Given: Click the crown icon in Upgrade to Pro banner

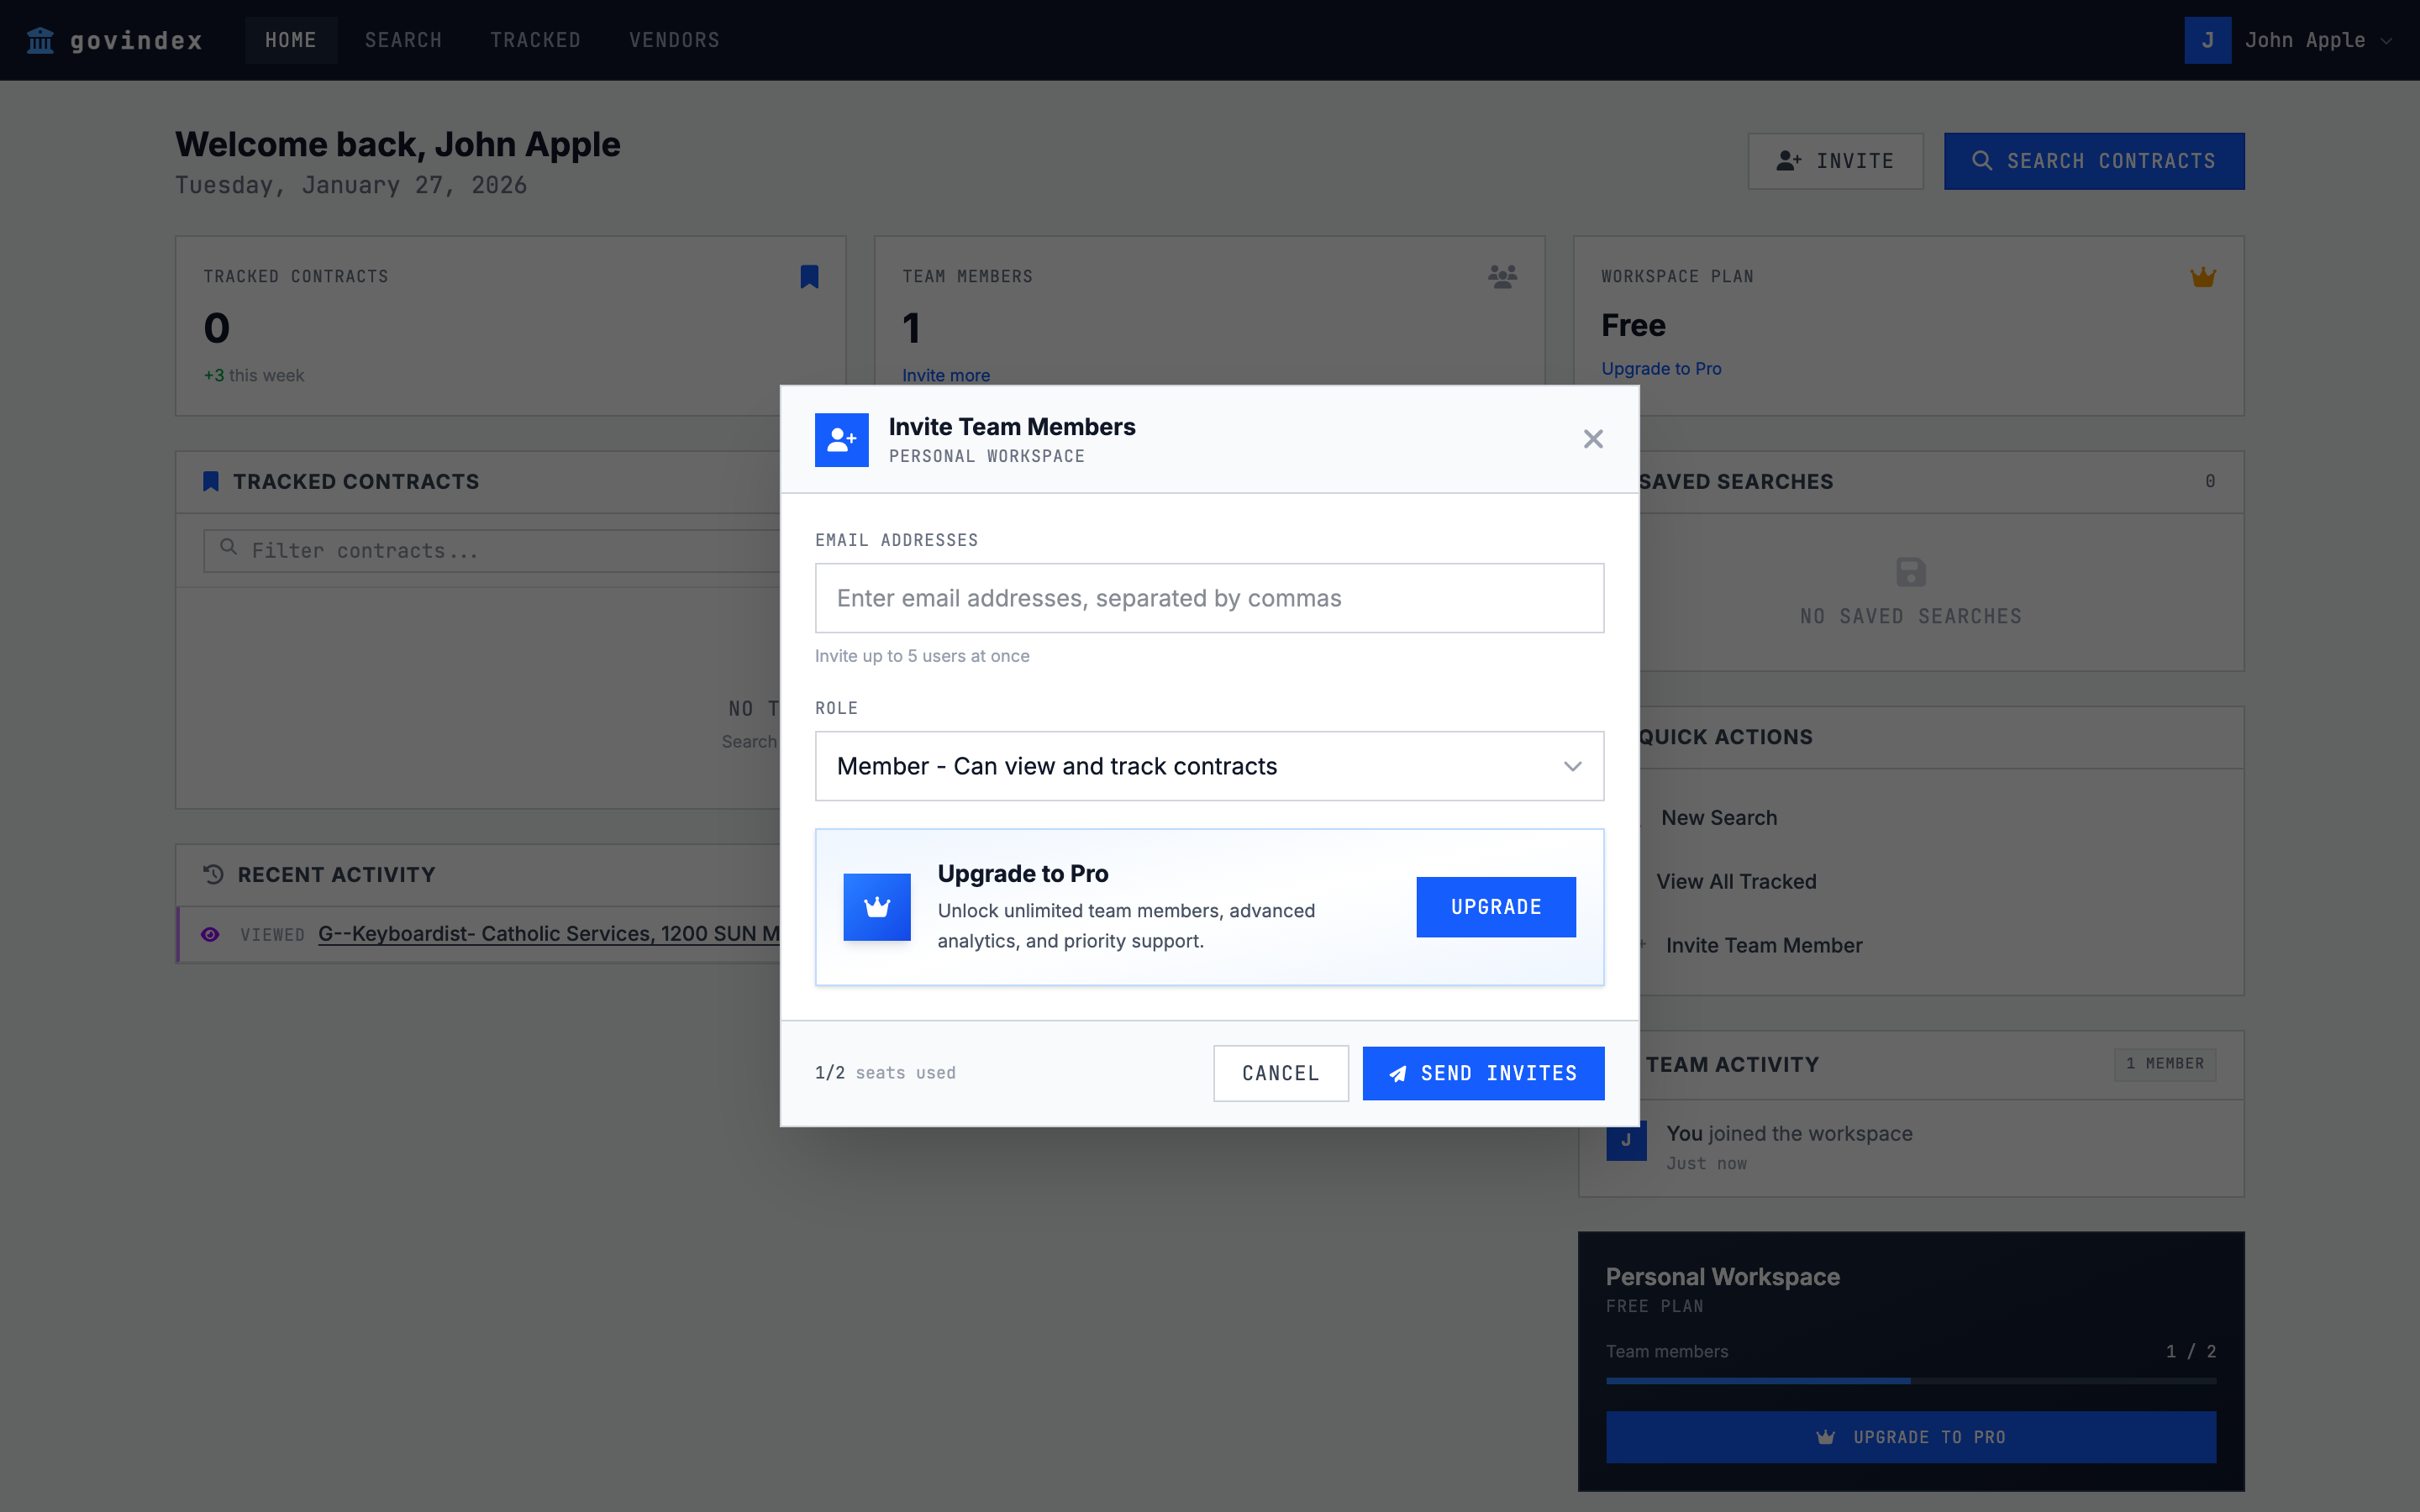Looking at the screenshot, I should (876, 907).
